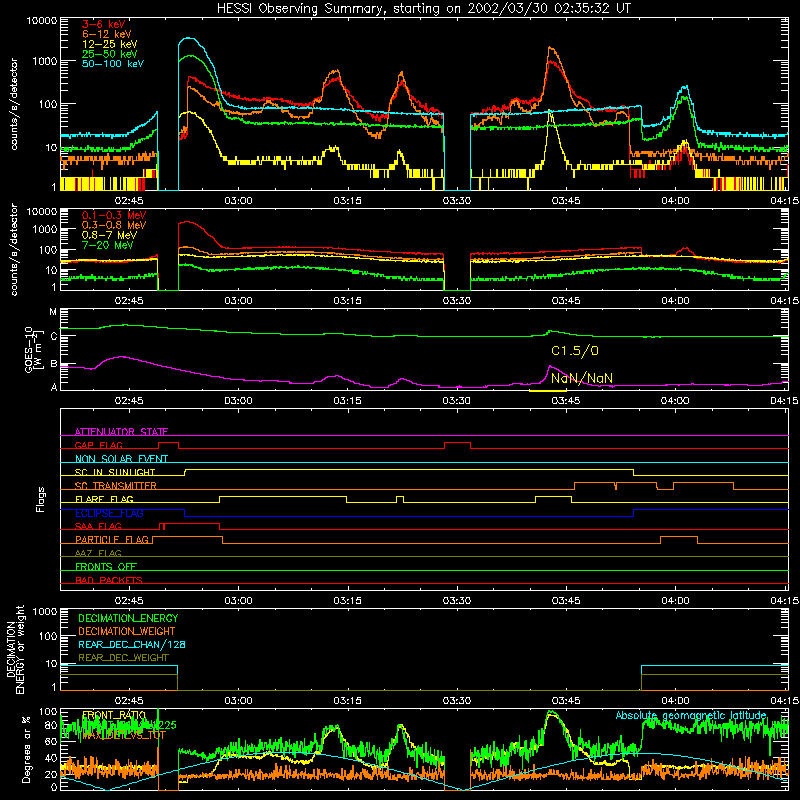Select 04:15 time label under GOES panel
This screenshot has height=800, width=800.
[x=785, y=401]
